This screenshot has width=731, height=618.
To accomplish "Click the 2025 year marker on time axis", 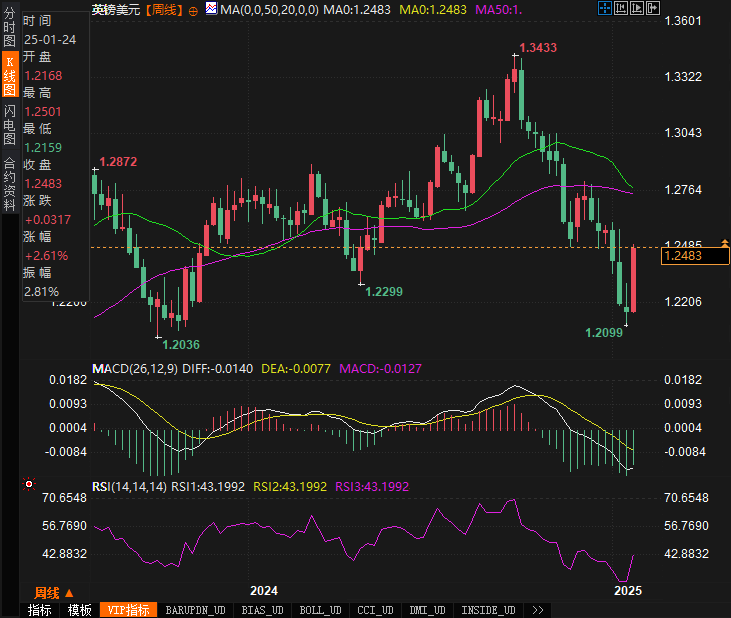I will pyautogui.click(x=628, y=591).
